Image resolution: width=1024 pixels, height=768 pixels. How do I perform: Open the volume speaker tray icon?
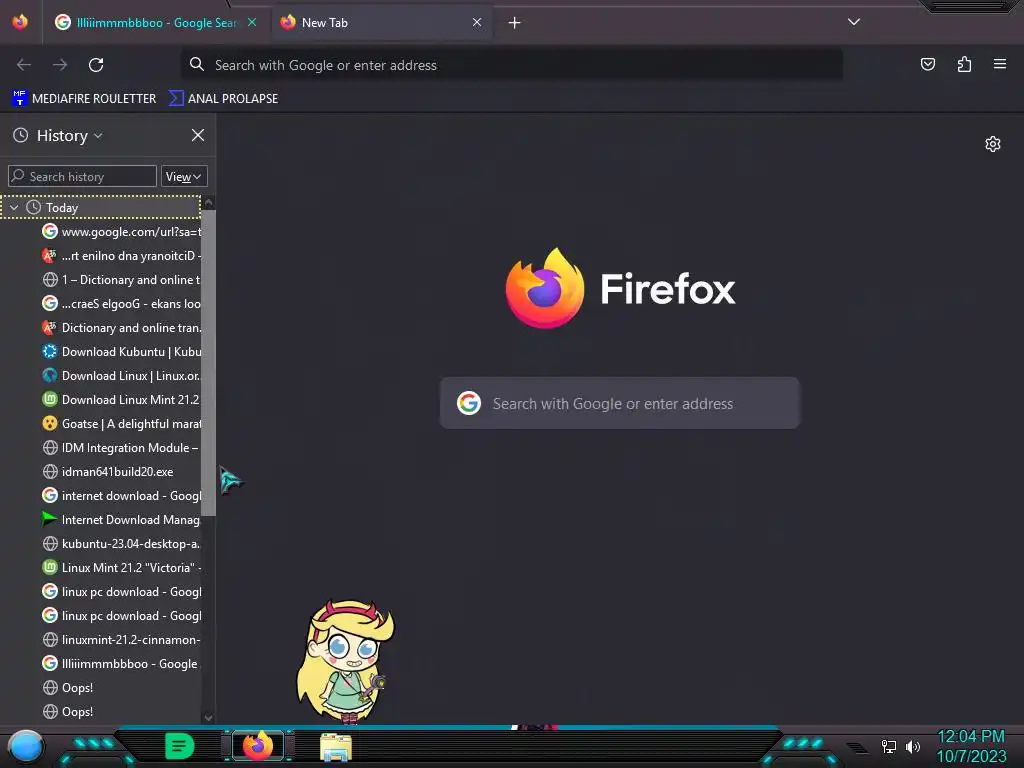pyautogui.click(x=913, y=746)
